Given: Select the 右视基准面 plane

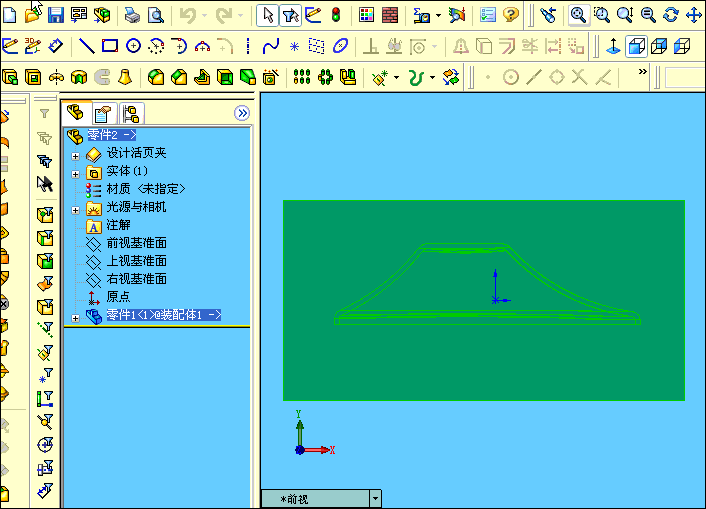Looking at the screenshot, I should click(136, 279).
